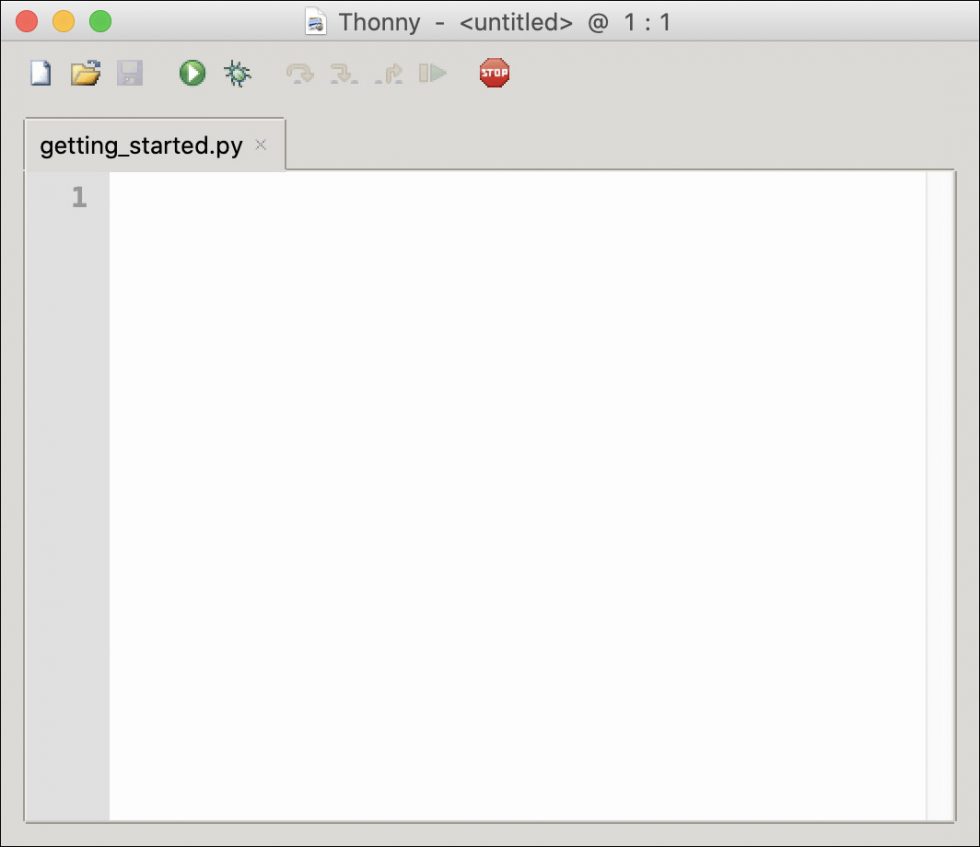Image resolution: width=980 pixels, height=847 pixels.
Task: Resume execution with the play-arrow icon
Action: 434,72
